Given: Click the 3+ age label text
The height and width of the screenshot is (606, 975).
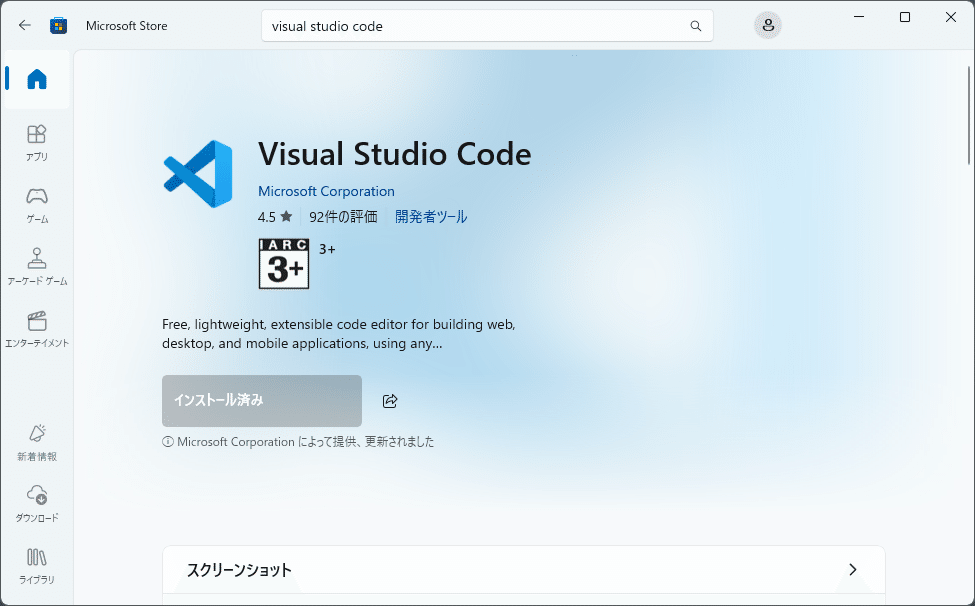Looking at the screenshot, I should point(327,249).
